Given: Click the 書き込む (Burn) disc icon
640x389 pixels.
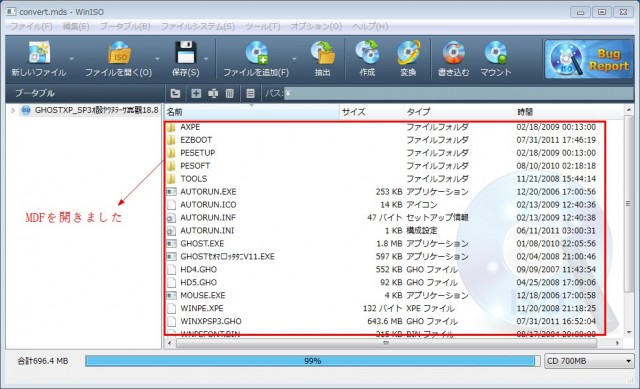Looking at the screenshot, I should (x=453, y=52).
